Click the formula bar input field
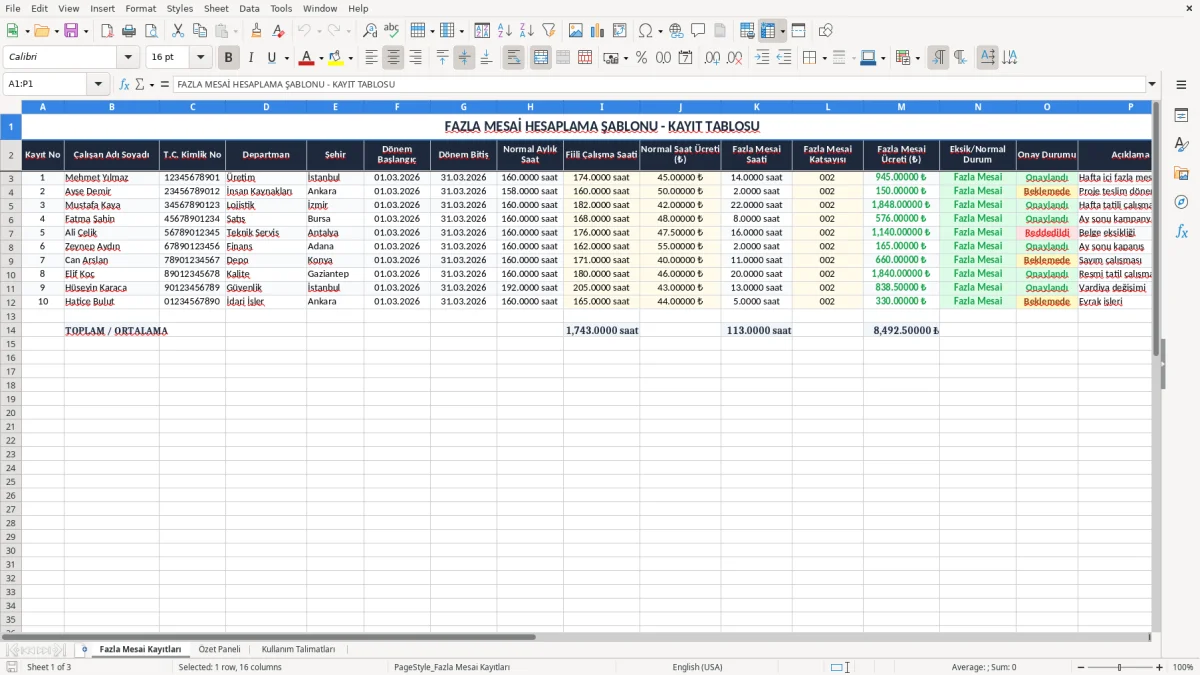 point(659,85)
